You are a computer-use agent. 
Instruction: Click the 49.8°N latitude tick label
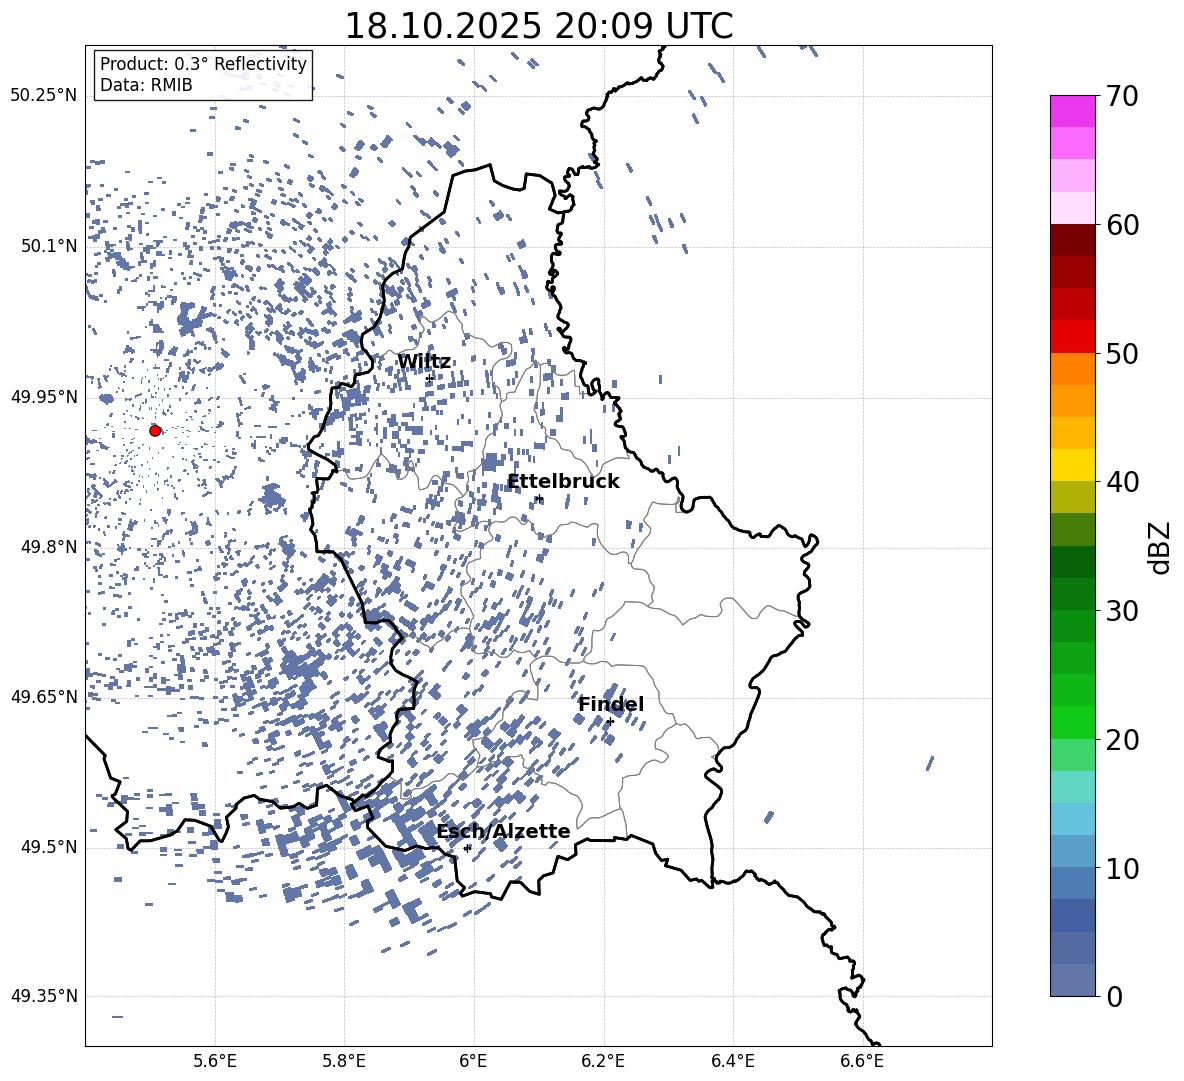pyautogui.click(x=49, y=547)
